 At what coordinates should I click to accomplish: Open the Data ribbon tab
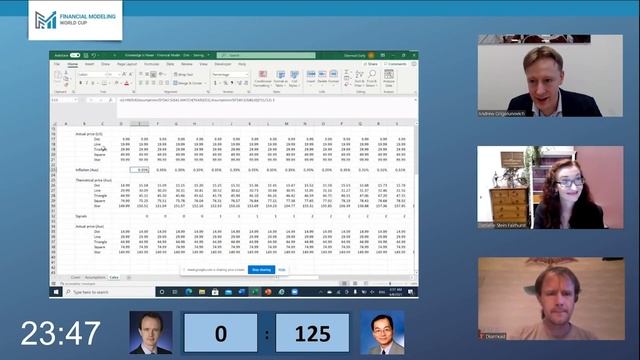click(170, 64)
